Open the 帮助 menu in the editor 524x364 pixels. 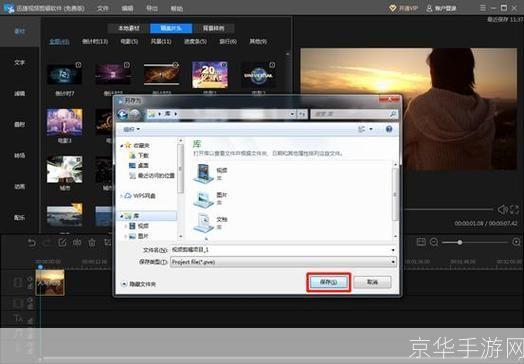(x=177, y=8)
